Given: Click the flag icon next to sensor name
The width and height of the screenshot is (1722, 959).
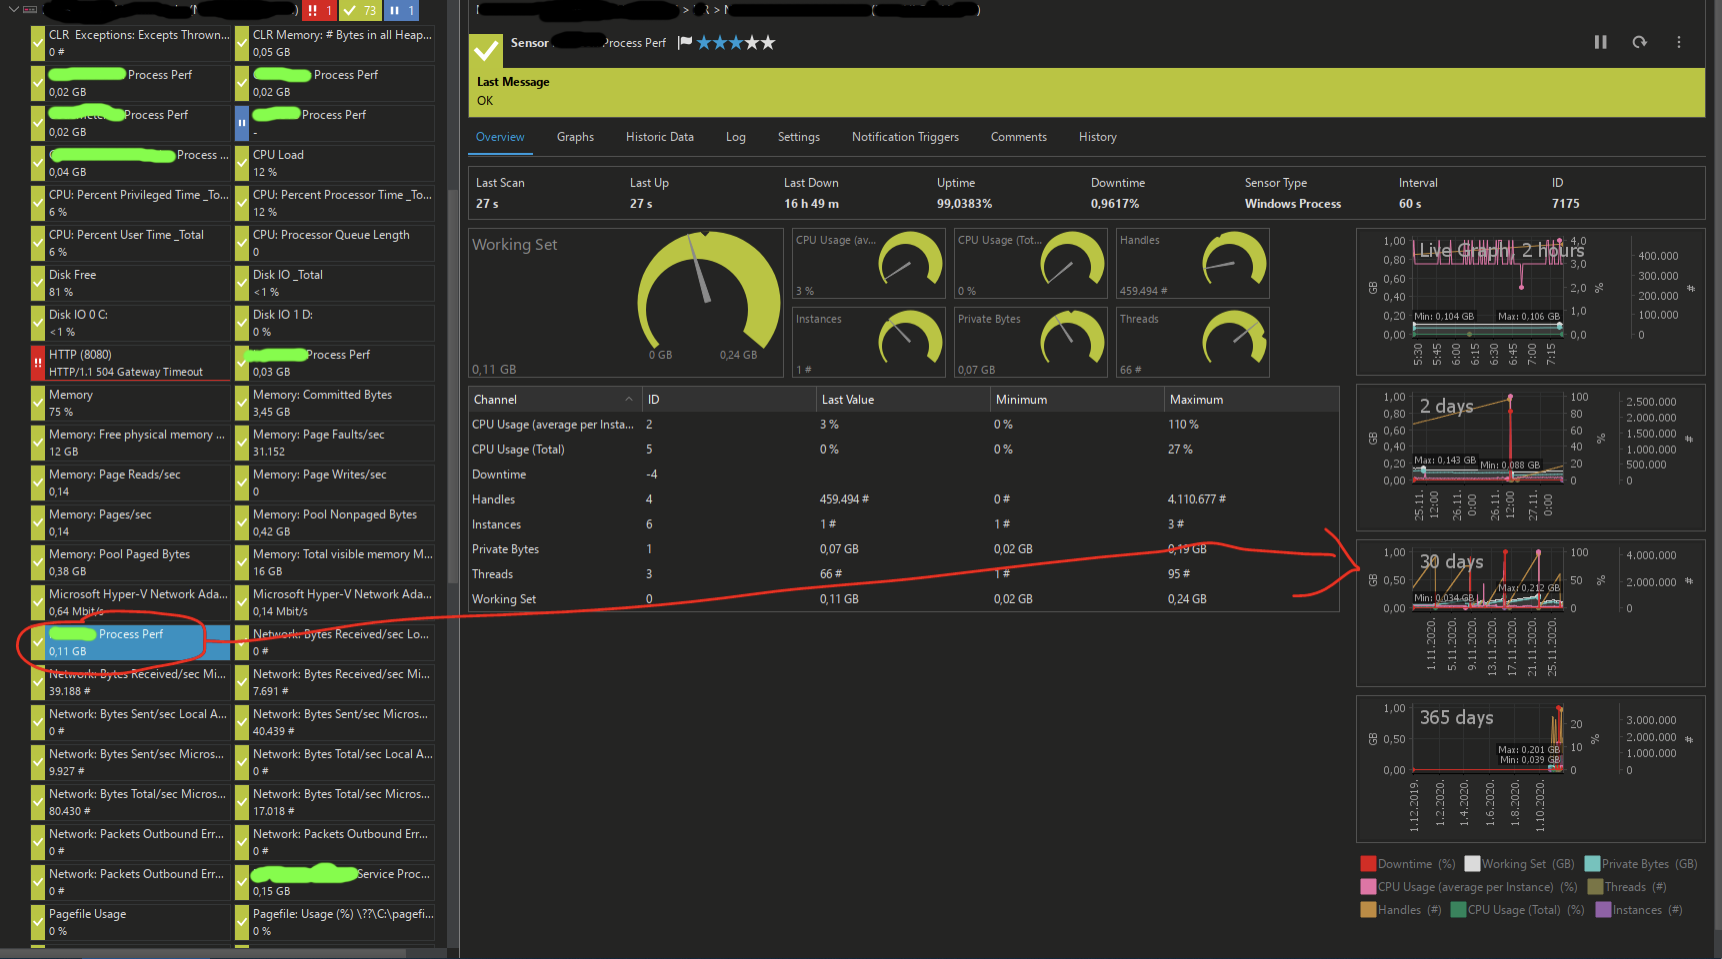Looking at the screenshot, I should [685, 42].
